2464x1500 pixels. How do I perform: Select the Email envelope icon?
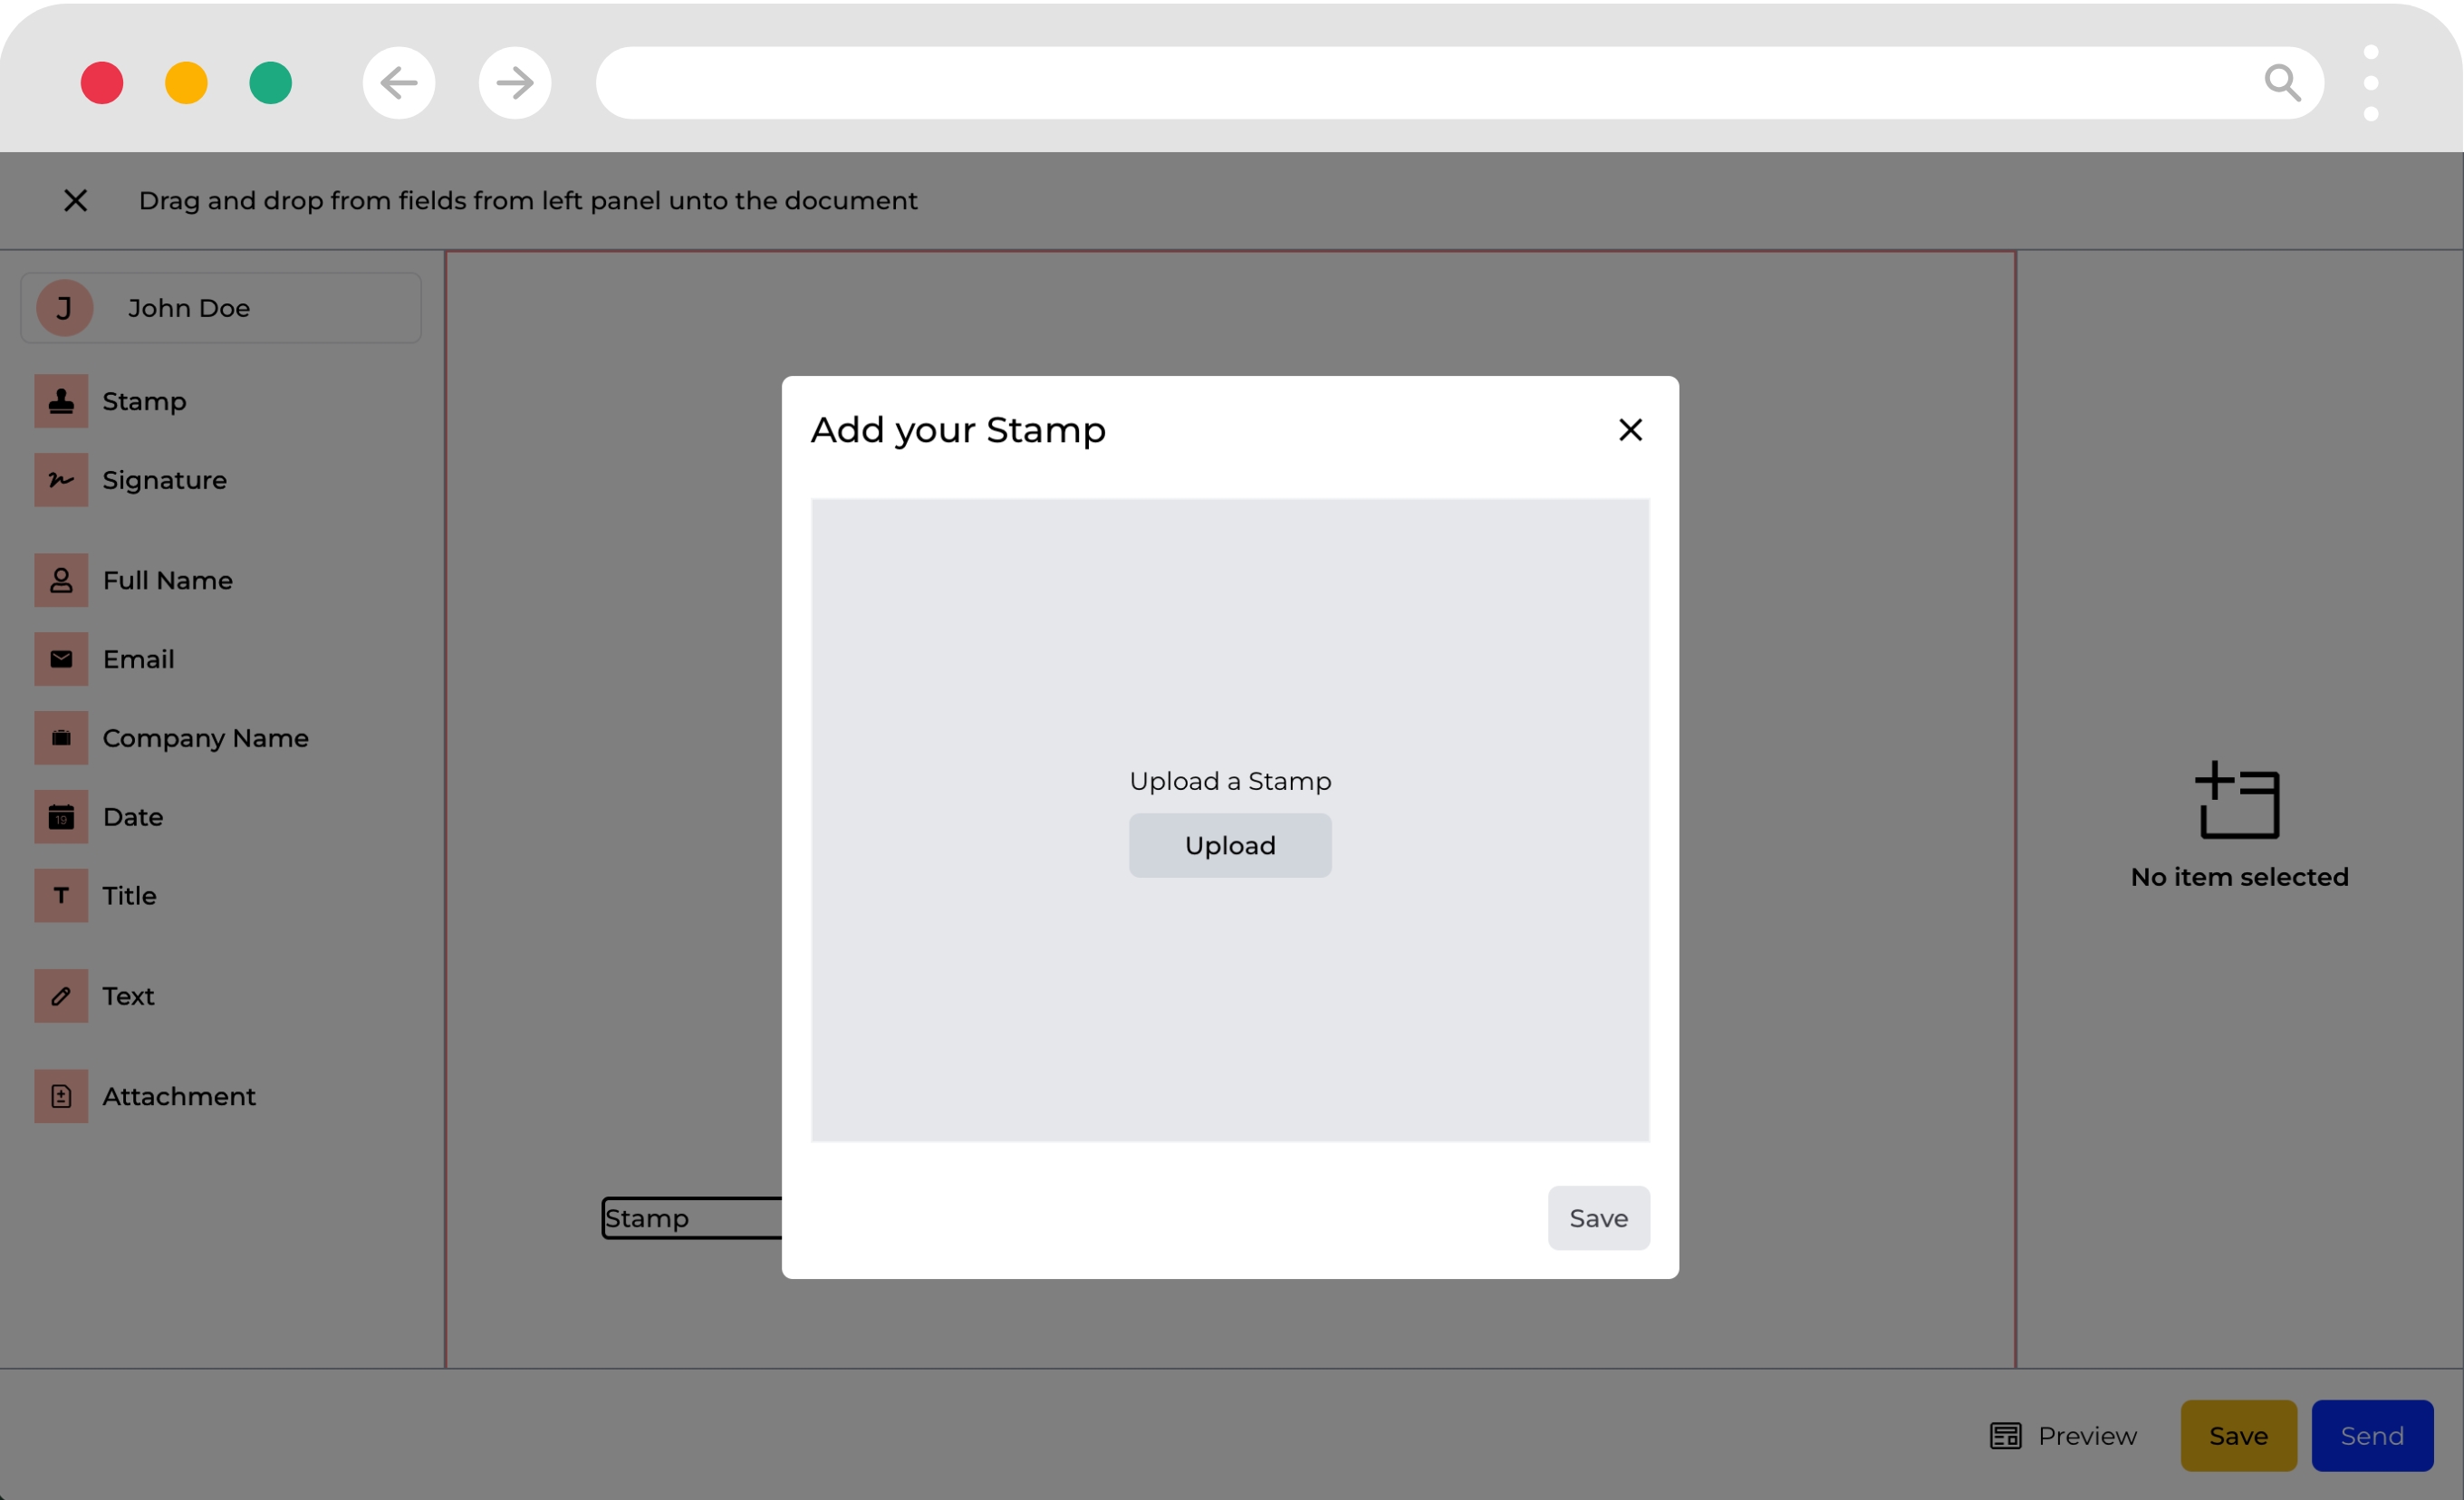(61, 659)
